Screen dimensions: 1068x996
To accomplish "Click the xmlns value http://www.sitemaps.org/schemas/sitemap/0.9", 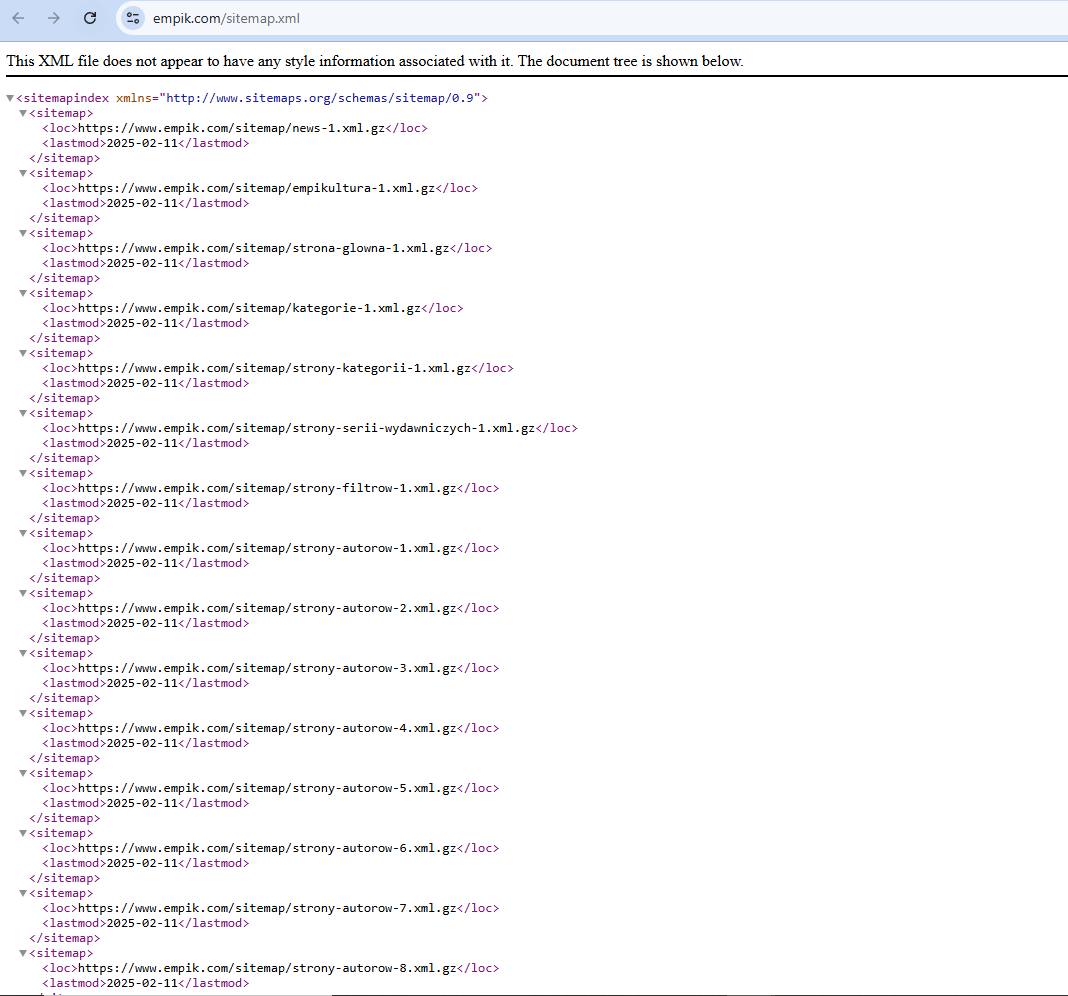I will [x=320, y=98].
